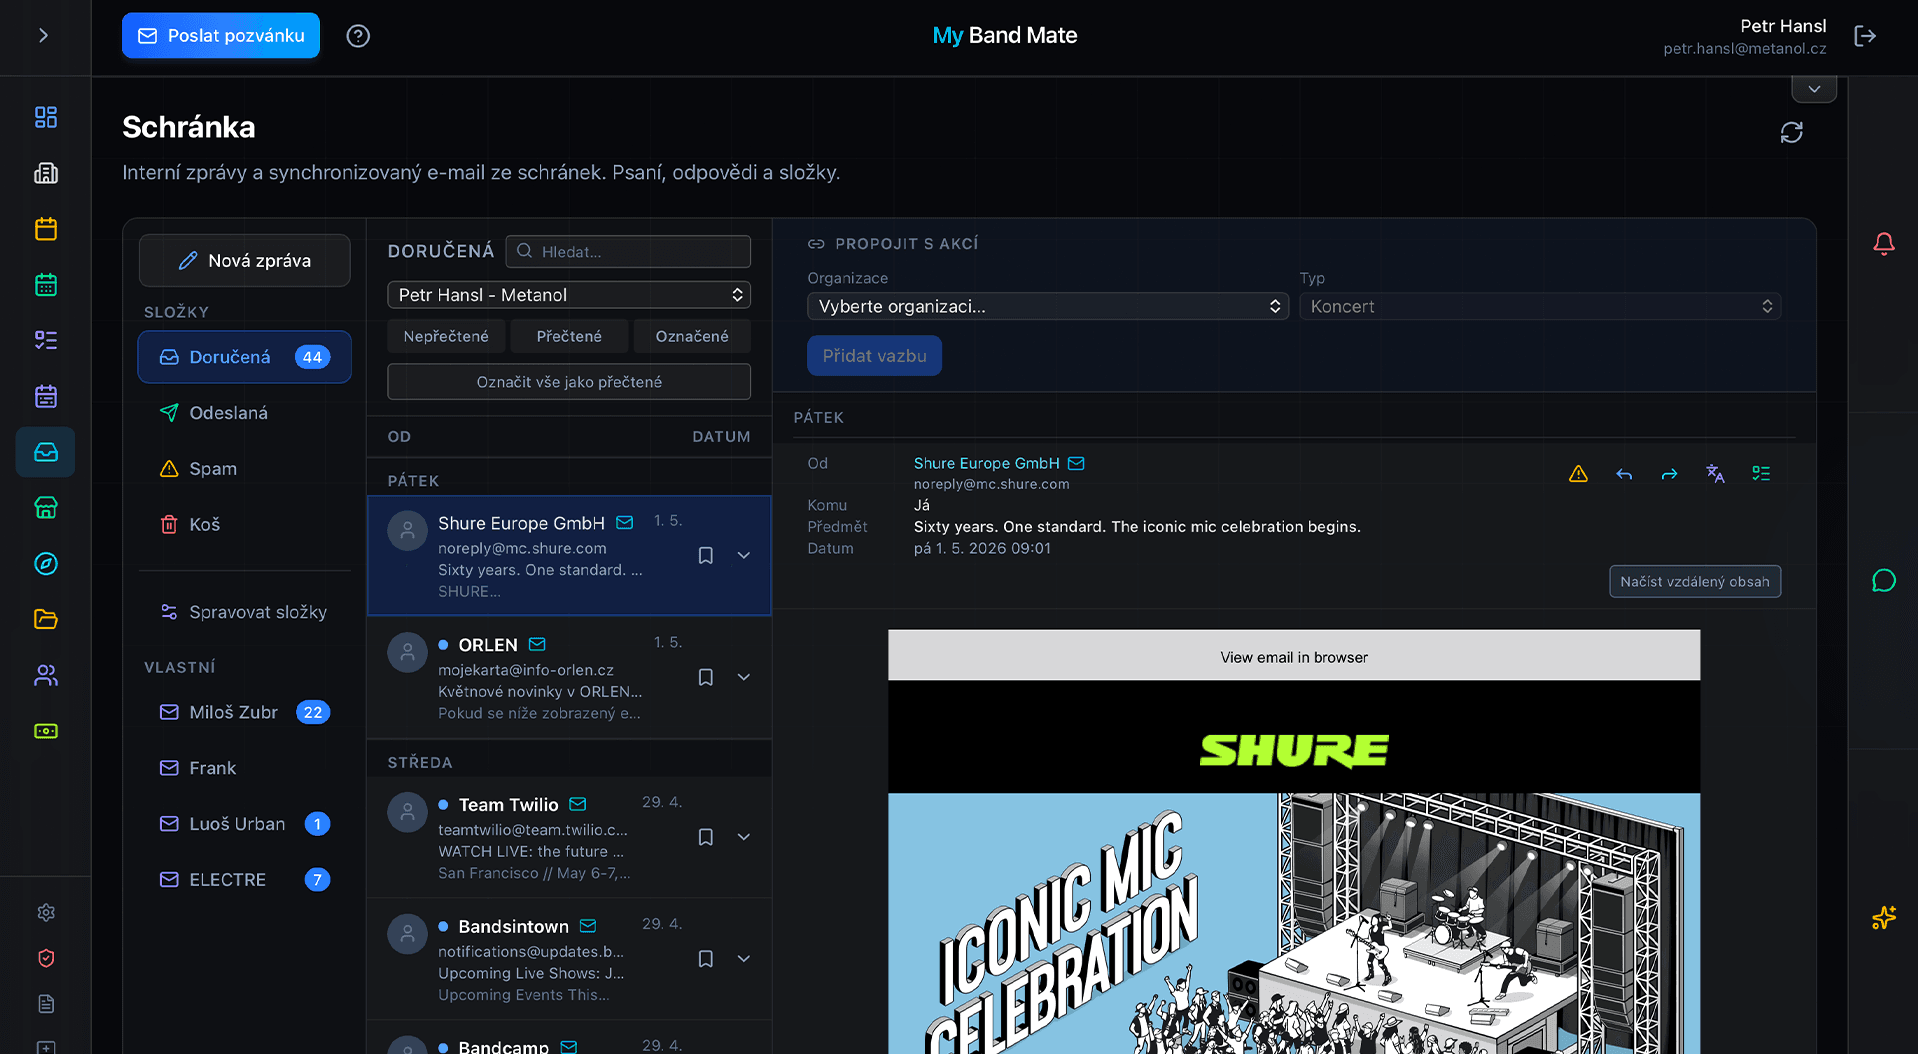The height and width of the screenshot is (1054, 1918).
Task: Open the Luoš Urban custom folder
Action: [x=245, y=824]
